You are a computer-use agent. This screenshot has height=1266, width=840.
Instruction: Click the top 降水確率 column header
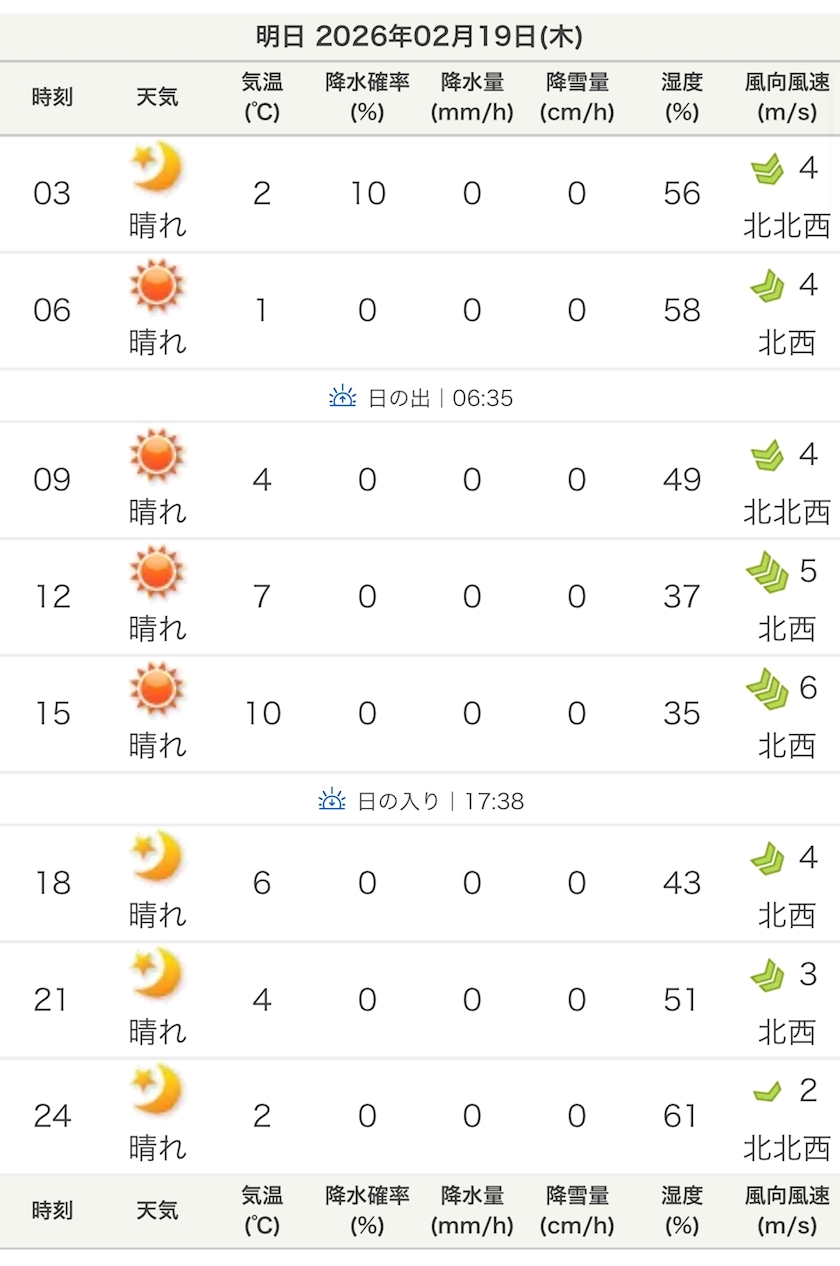pos(367,97)
